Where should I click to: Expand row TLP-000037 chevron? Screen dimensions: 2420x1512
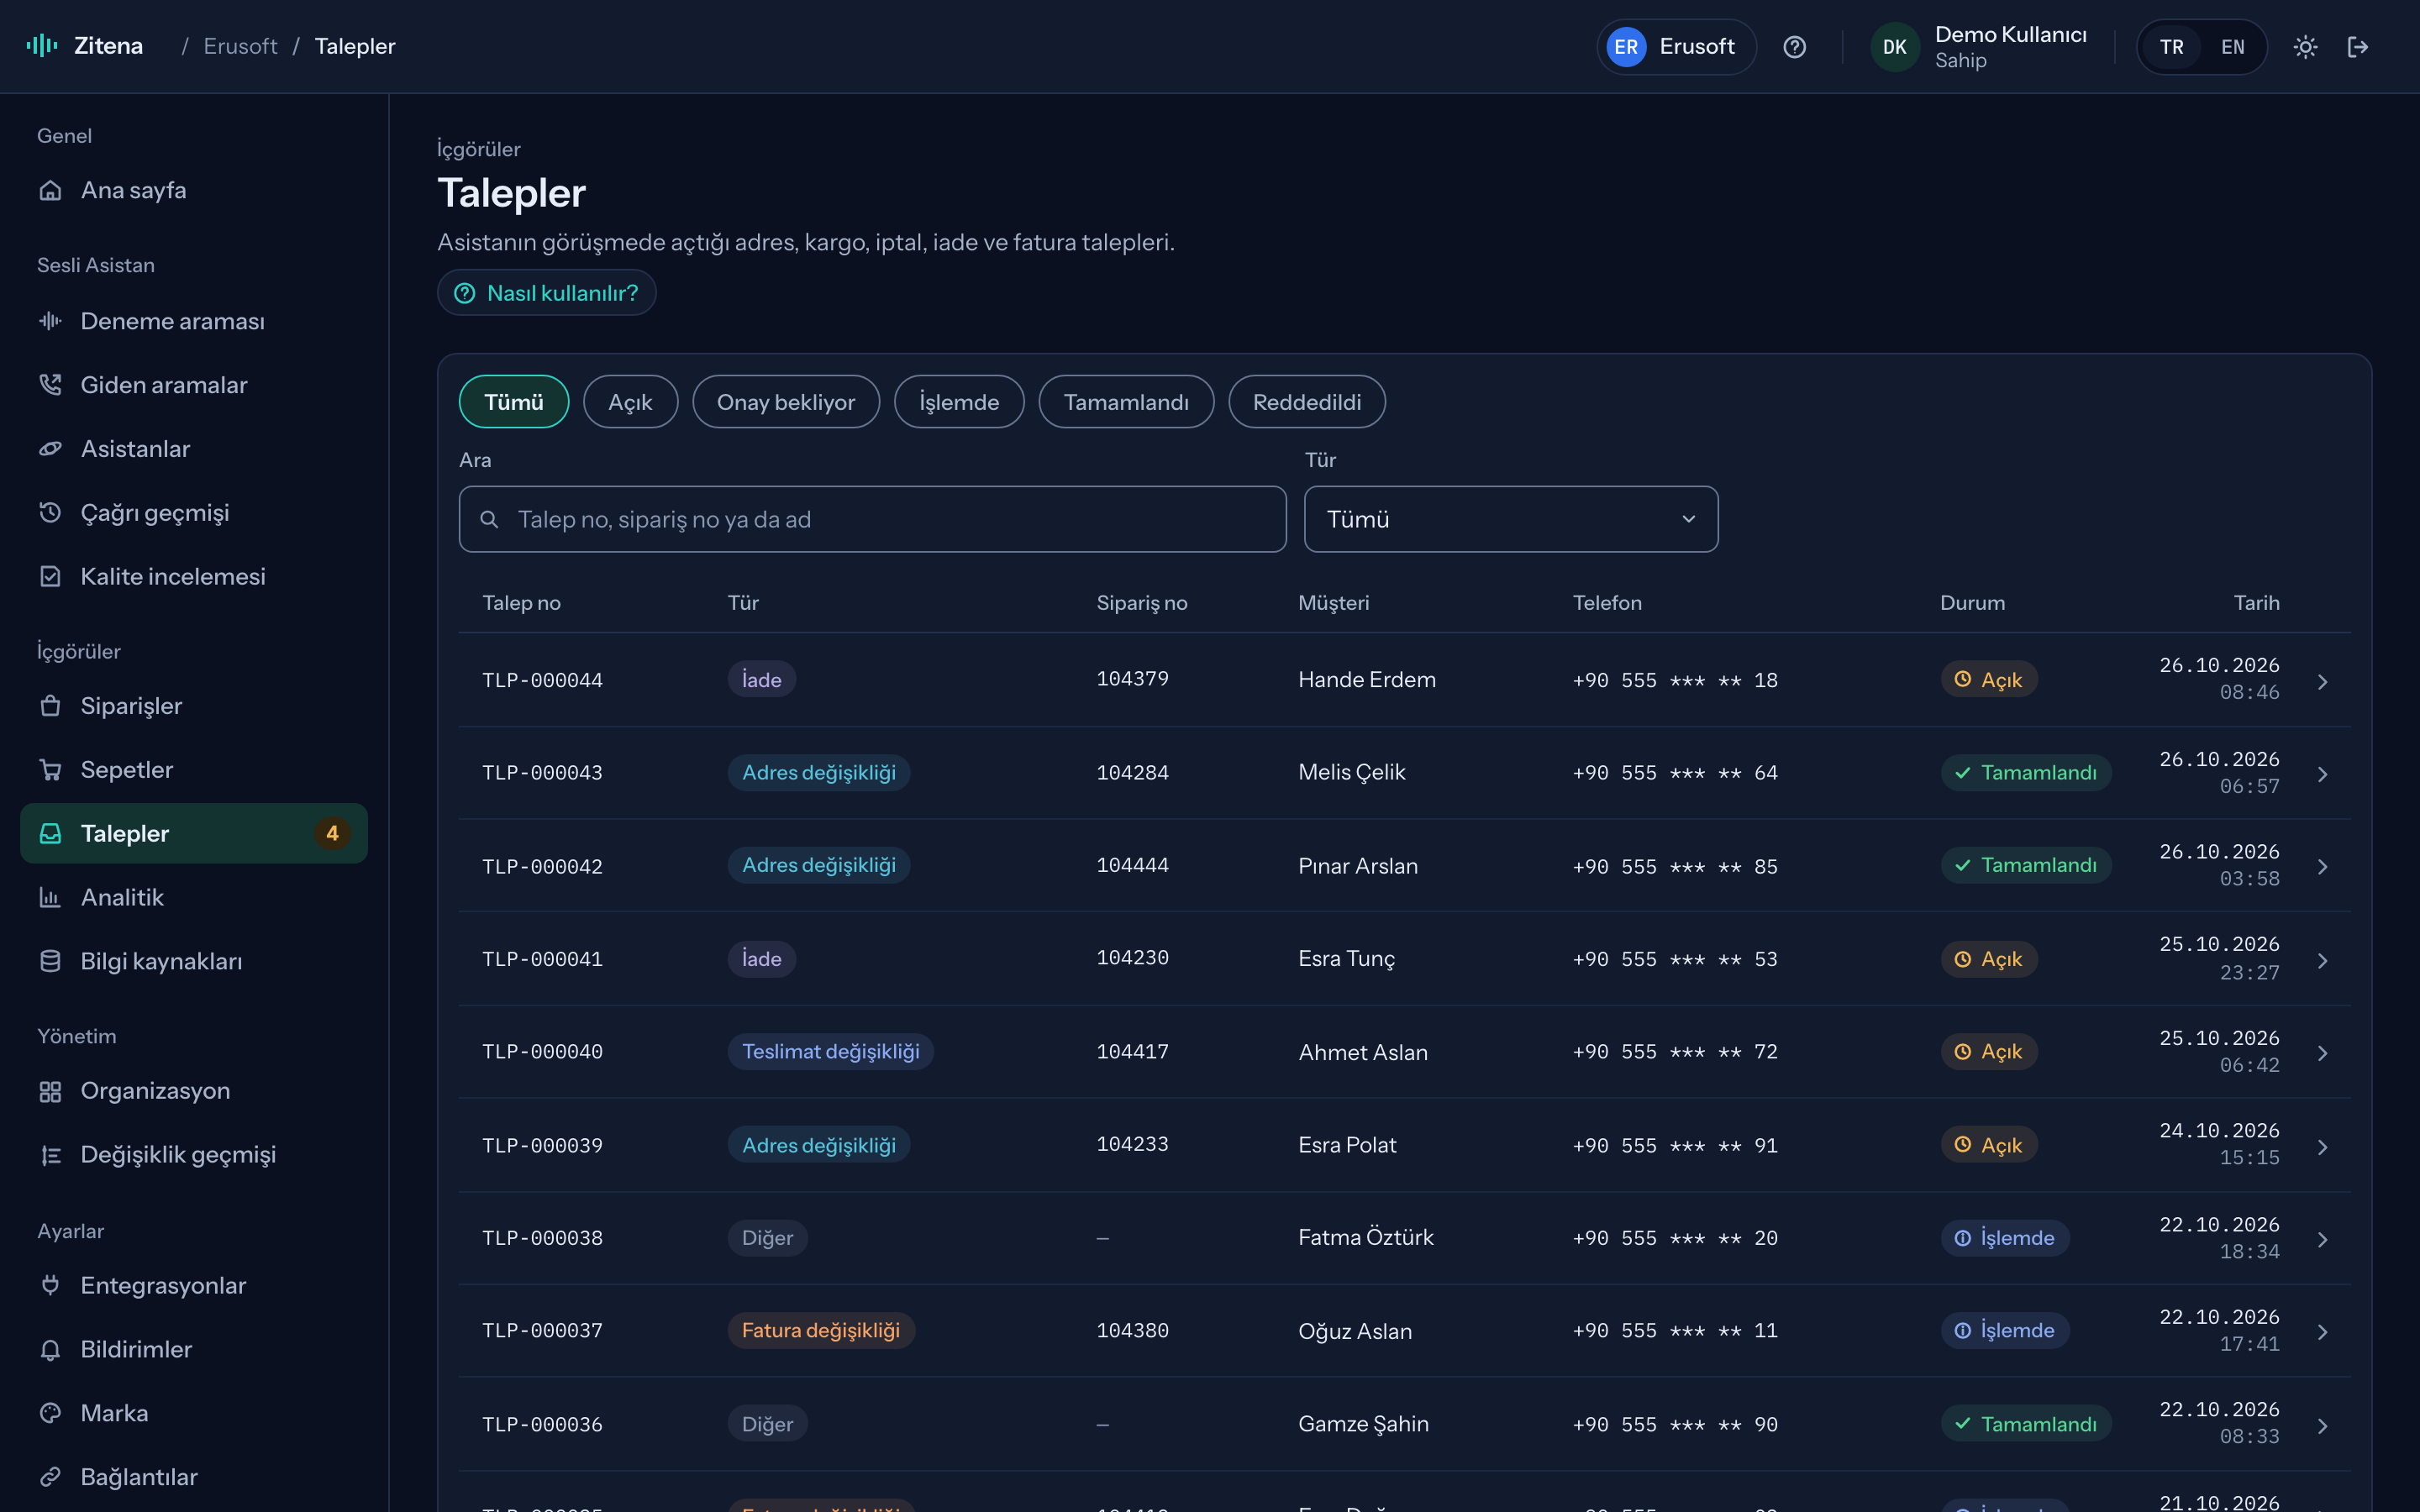[2322, 1332]
